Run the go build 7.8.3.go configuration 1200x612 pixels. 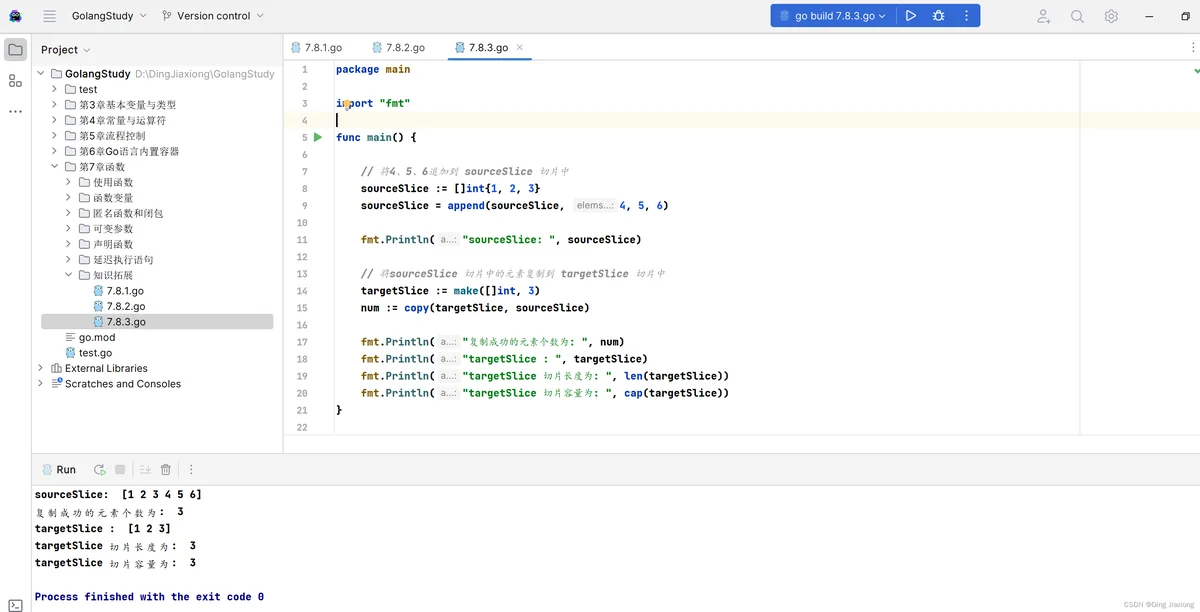pos(910,16)
